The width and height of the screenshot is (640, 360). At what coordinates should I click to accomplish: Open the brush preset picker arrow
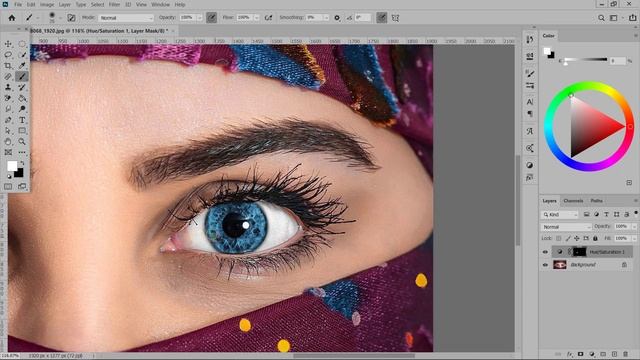[x=60, y=18]
